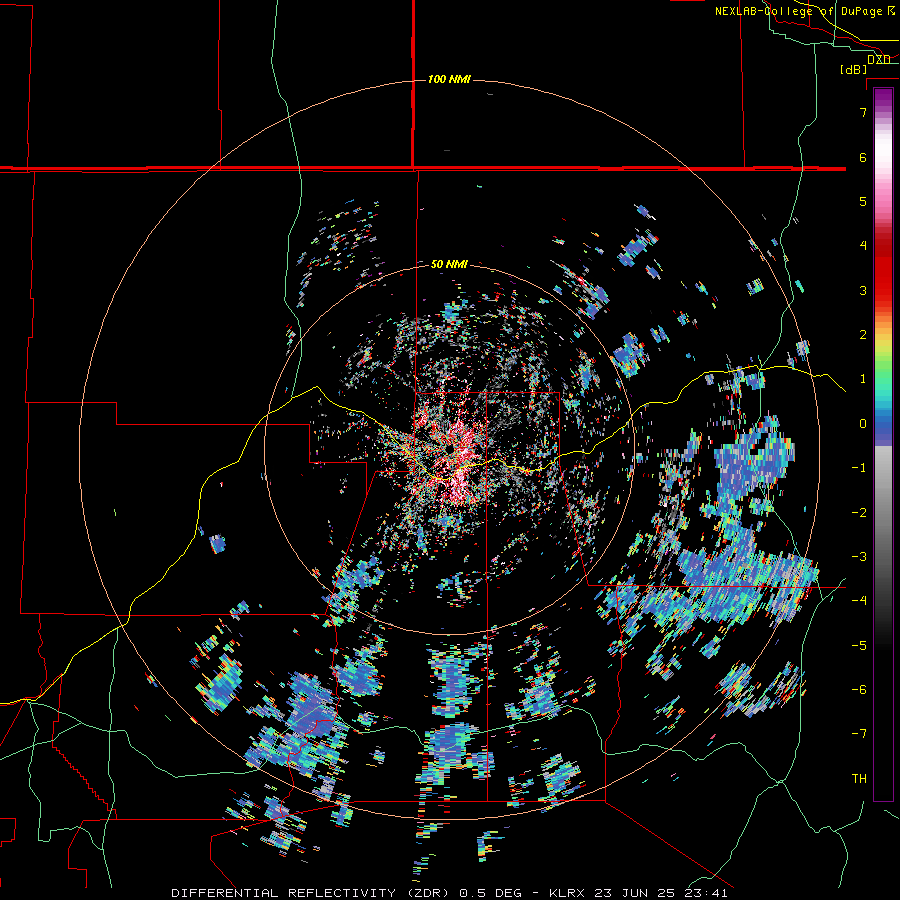Click the -5 value on the scale

(x=859, y=646)
